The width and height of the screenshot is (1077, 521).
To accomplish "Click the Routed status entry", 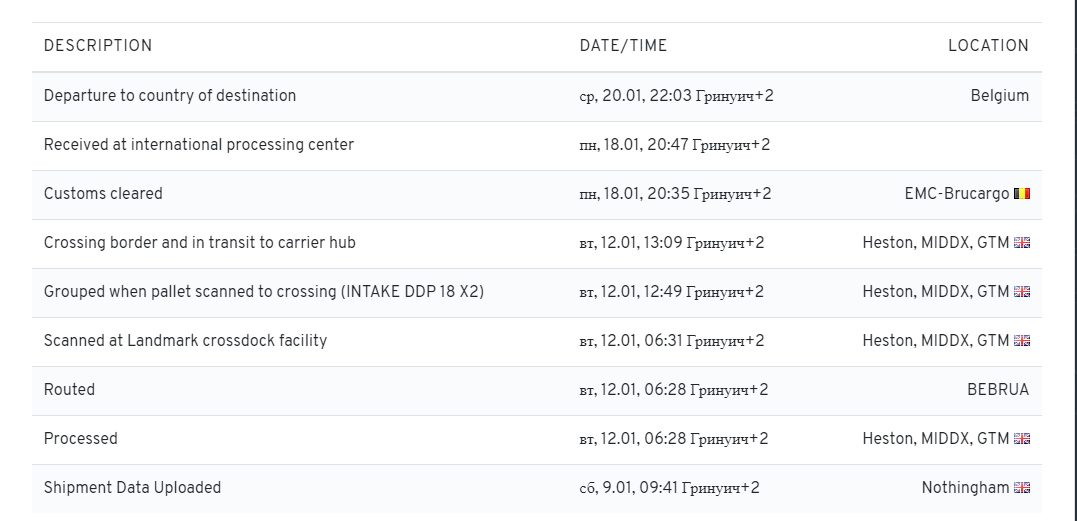I will pyautogui.click(x=69, y=390).
